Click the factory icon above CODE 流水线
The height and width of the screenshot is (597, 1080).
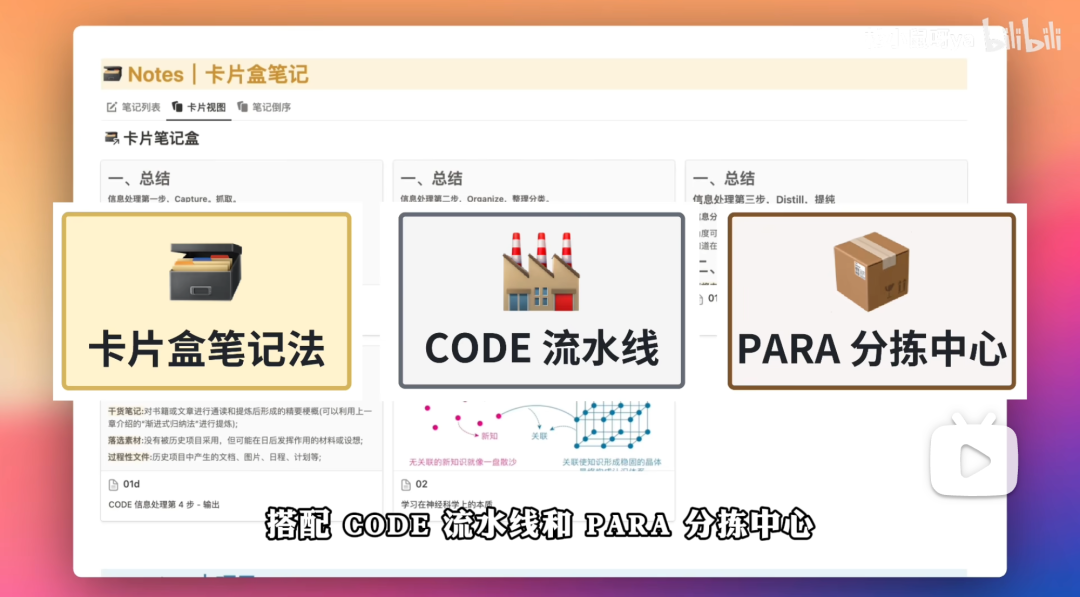[541, 271]
